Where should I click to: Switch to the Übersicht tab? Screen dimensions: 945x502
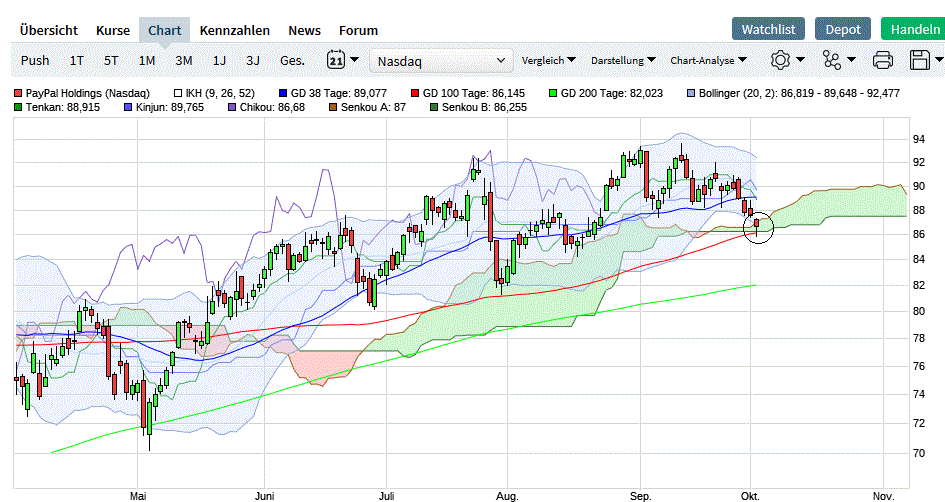coord(49,30)
